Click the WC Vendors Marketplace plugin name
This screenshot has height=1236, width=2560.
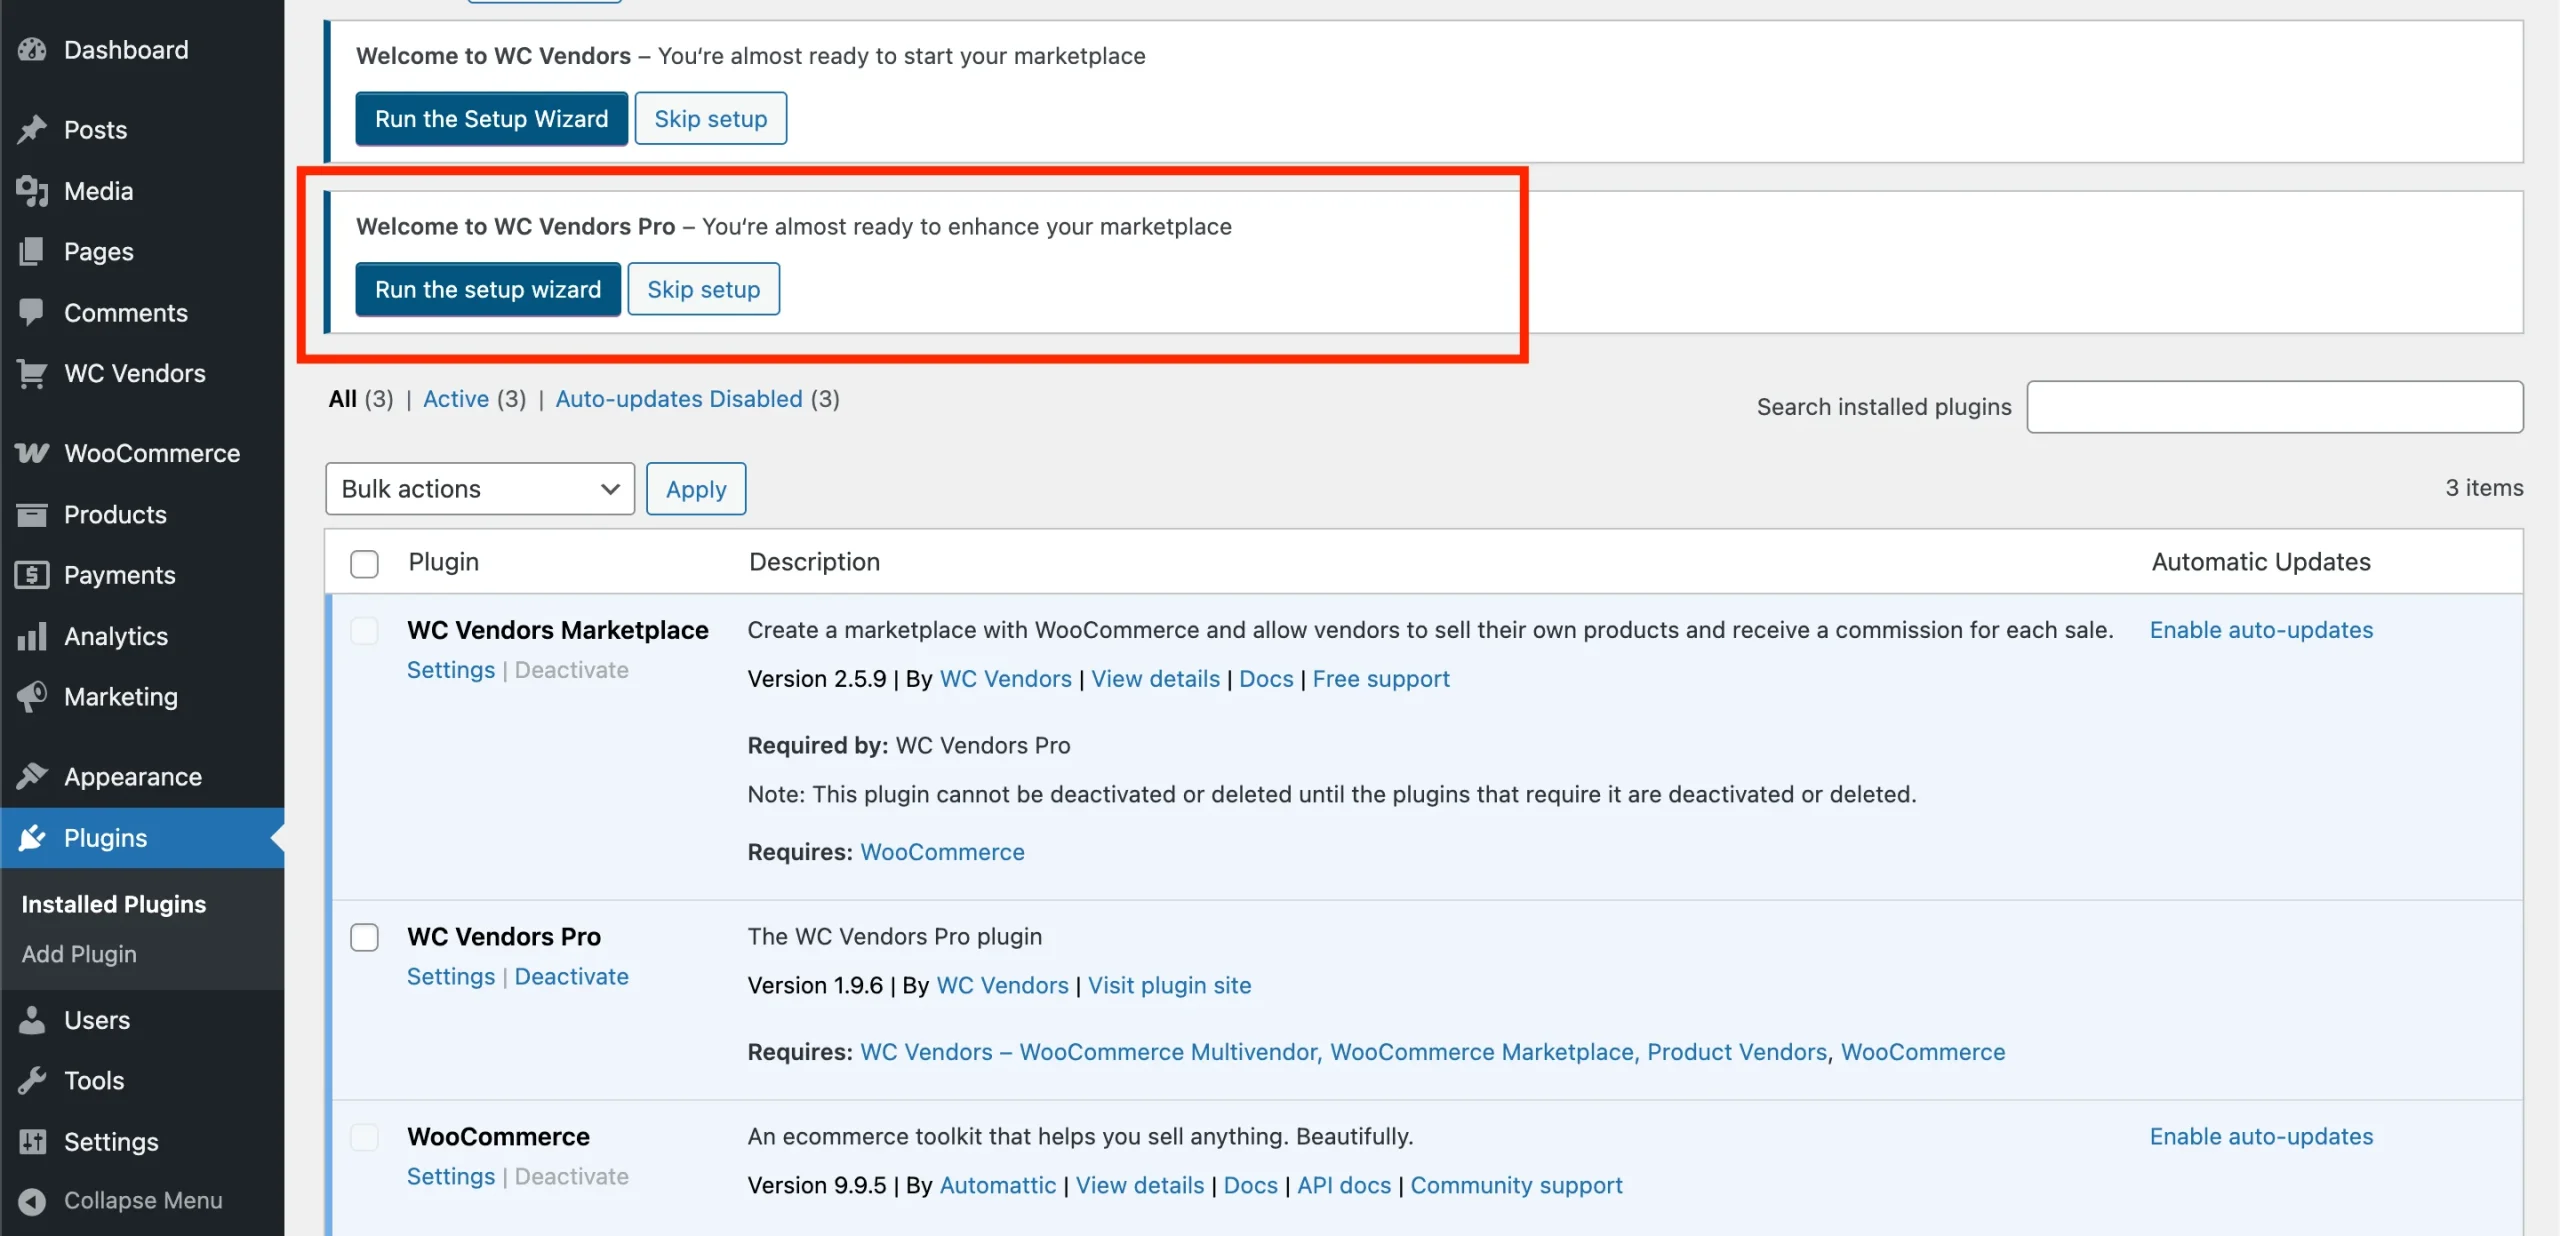click(558, 631)
